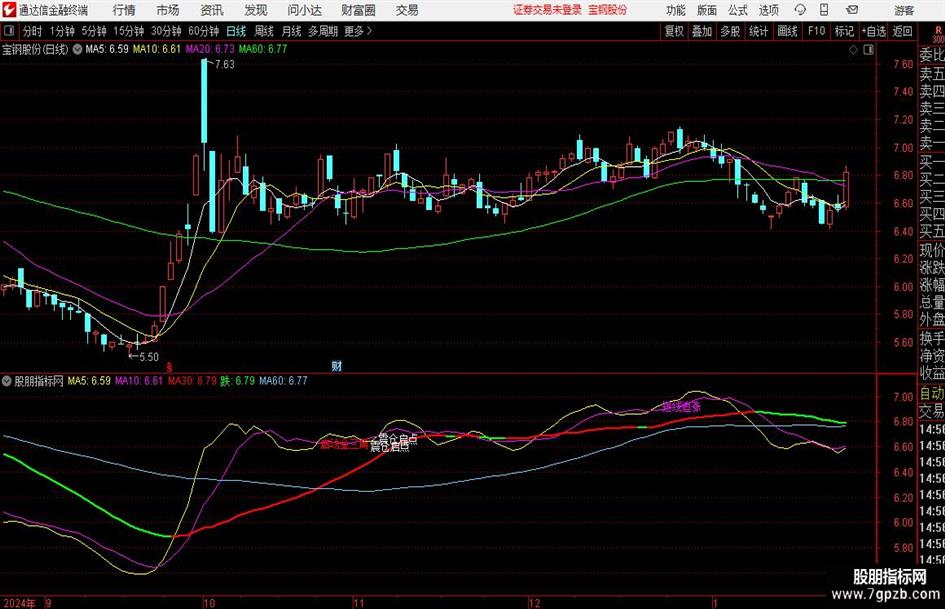Expand the 股朋指标网 indicator dropdown arrow
Viewport: 945px width, 609px height.
7,381
